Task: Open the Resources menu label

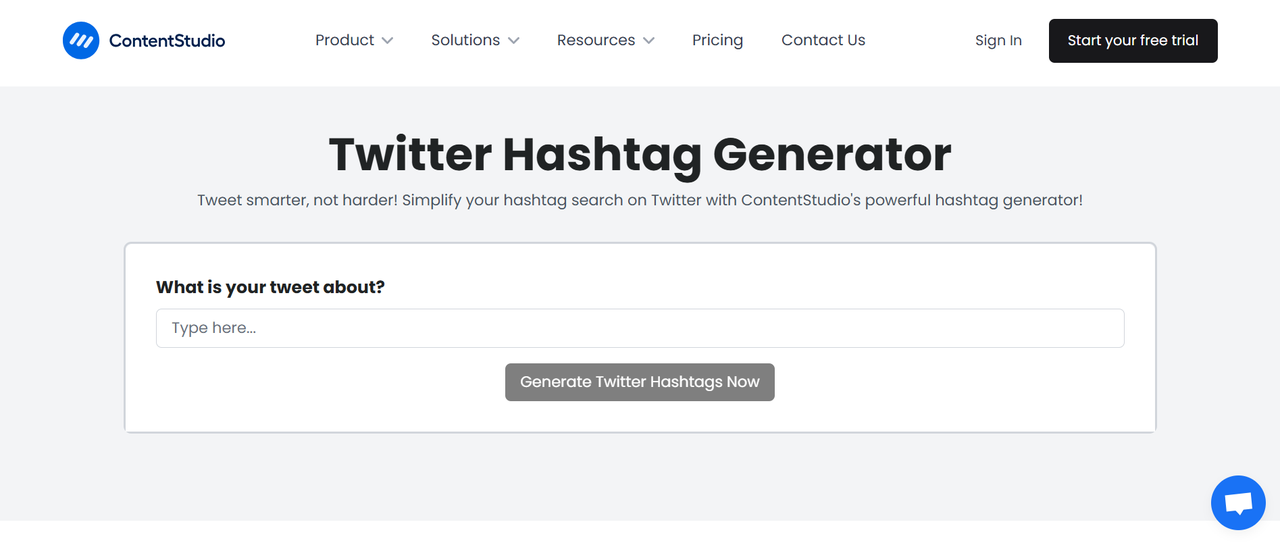Action: click(595, 41)
